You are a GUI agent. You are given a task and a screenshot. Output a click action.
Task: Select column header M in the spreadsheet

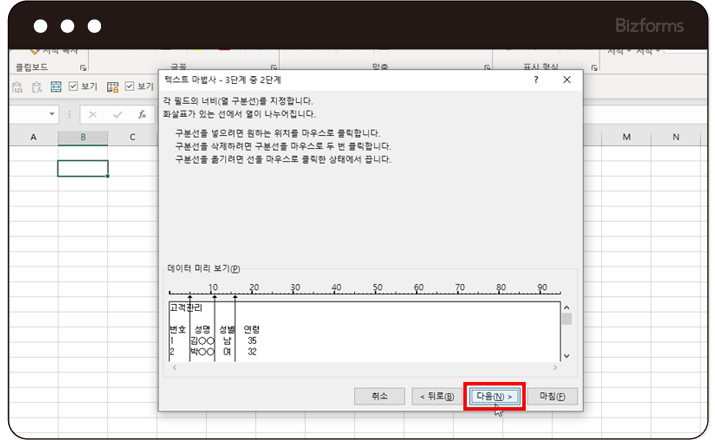point(627,137)
